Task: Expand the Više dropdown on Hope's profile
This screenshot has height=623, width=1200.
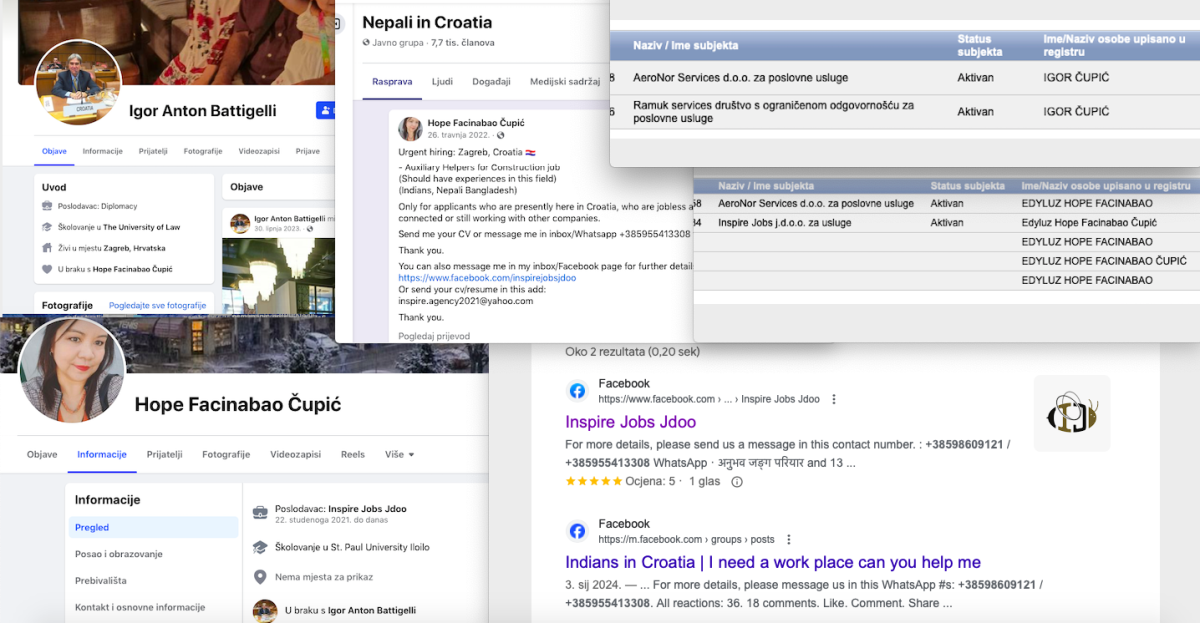Action: pyautogui.click(x=399, y=454)
